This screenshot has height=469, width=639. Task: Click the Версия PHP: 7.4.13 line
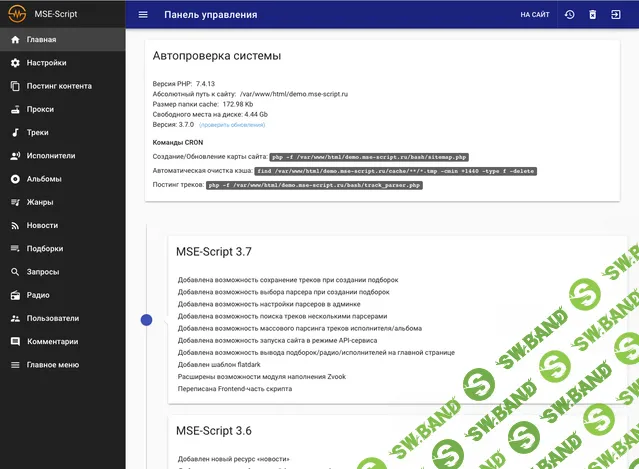coord(184,84)
